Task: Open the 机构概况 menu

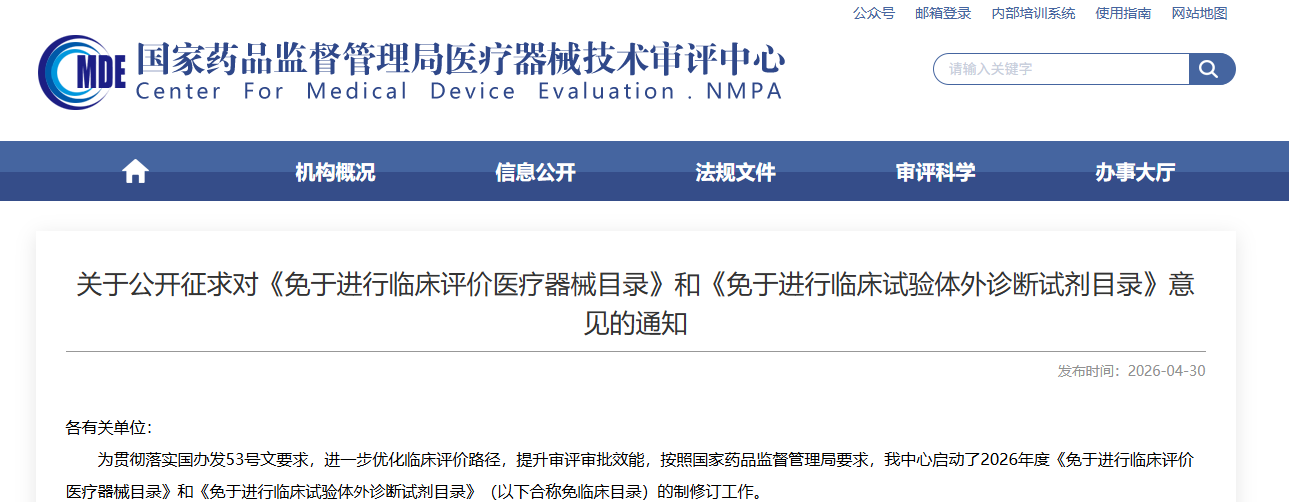Action: coord(335,172)
